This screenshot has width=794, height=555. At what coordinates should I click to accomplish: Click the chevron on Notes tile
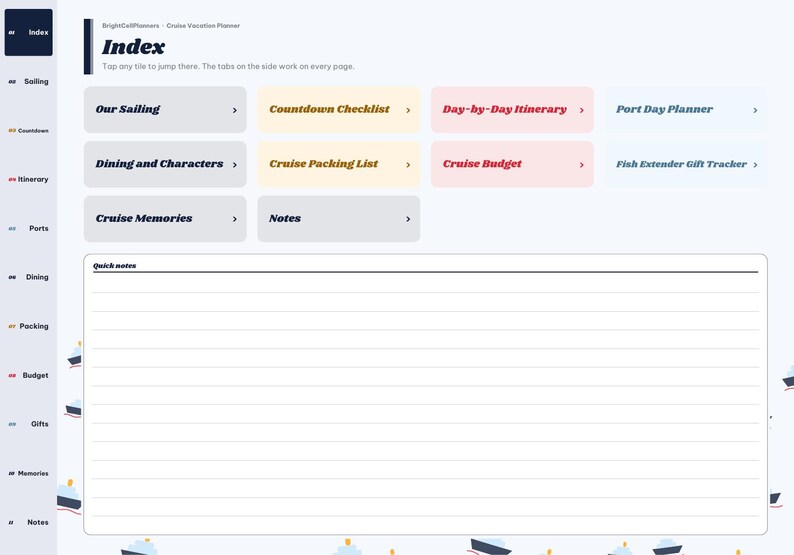click(x=408, y=219)
